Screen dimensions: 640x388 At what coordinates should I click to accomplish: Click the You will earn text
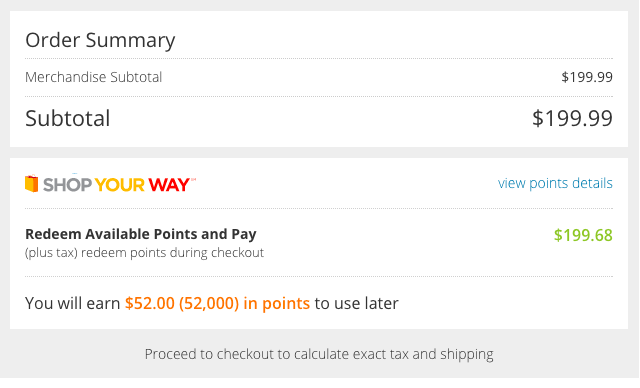(x=73, y=304)
